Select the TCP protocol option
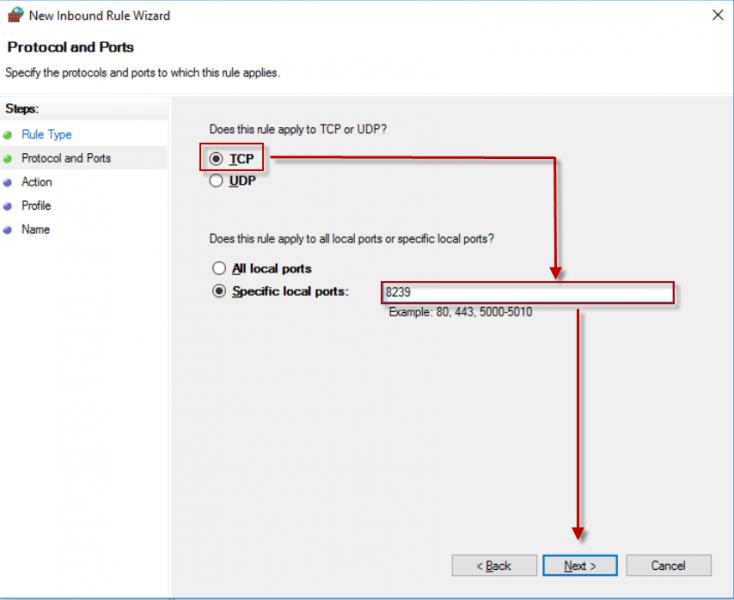Image resolution: width=734 pixels, height=600 pixels. 217,159
